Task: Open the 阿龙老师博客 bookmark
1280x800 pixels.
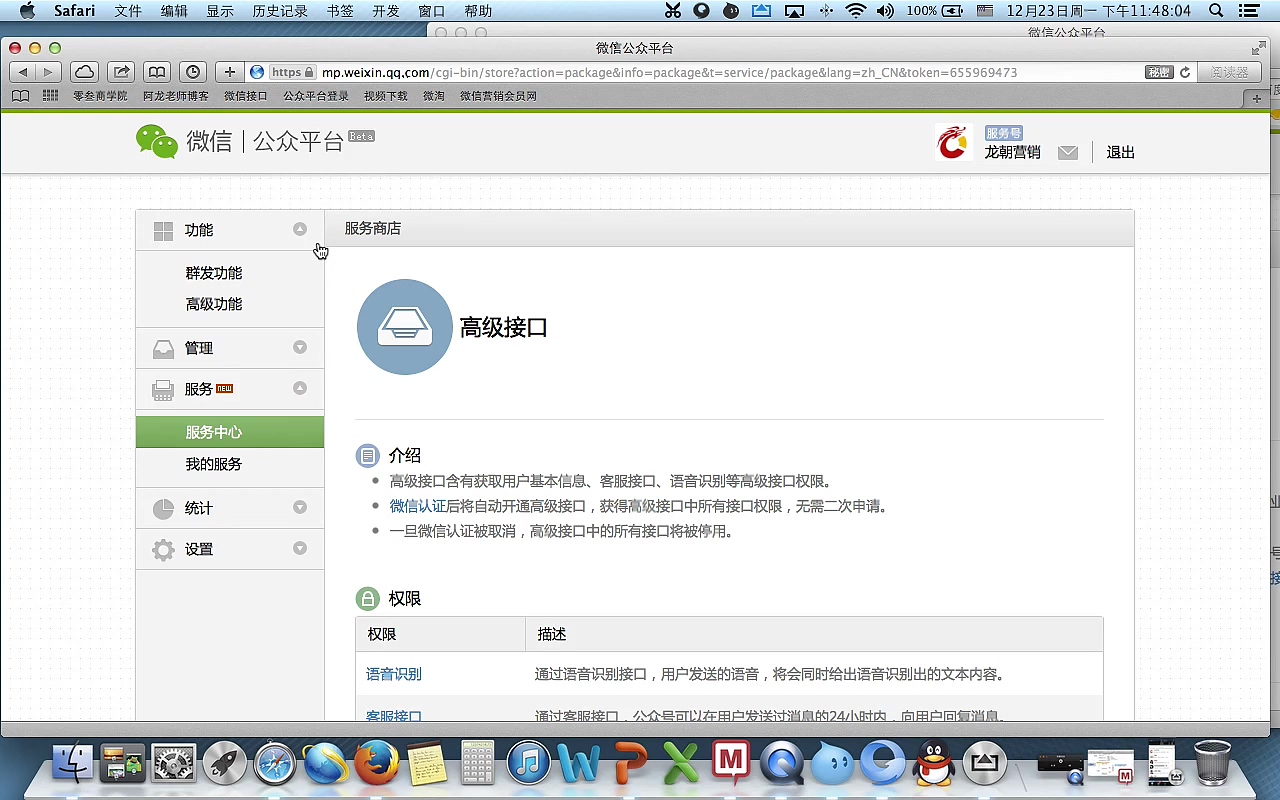Action: (176, 96)
